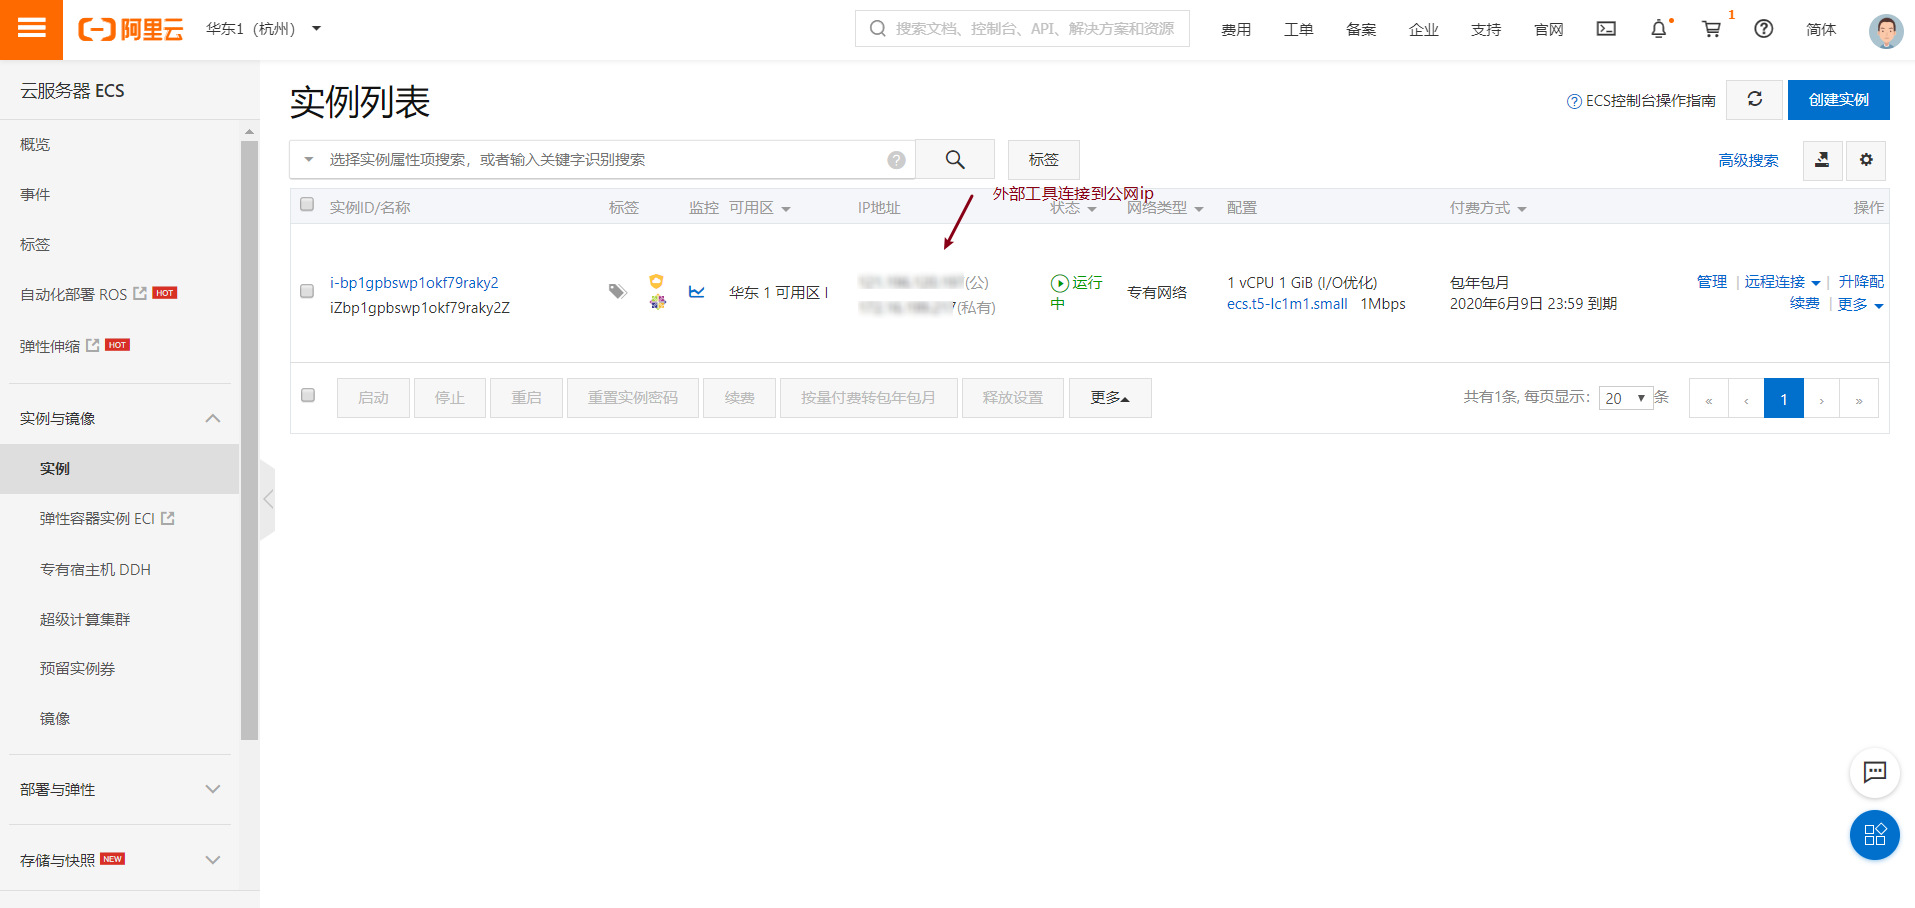Click the search magnifier button
Image resolution: width=1915 pixels, height=908 pixels.
tap(955, 160)
